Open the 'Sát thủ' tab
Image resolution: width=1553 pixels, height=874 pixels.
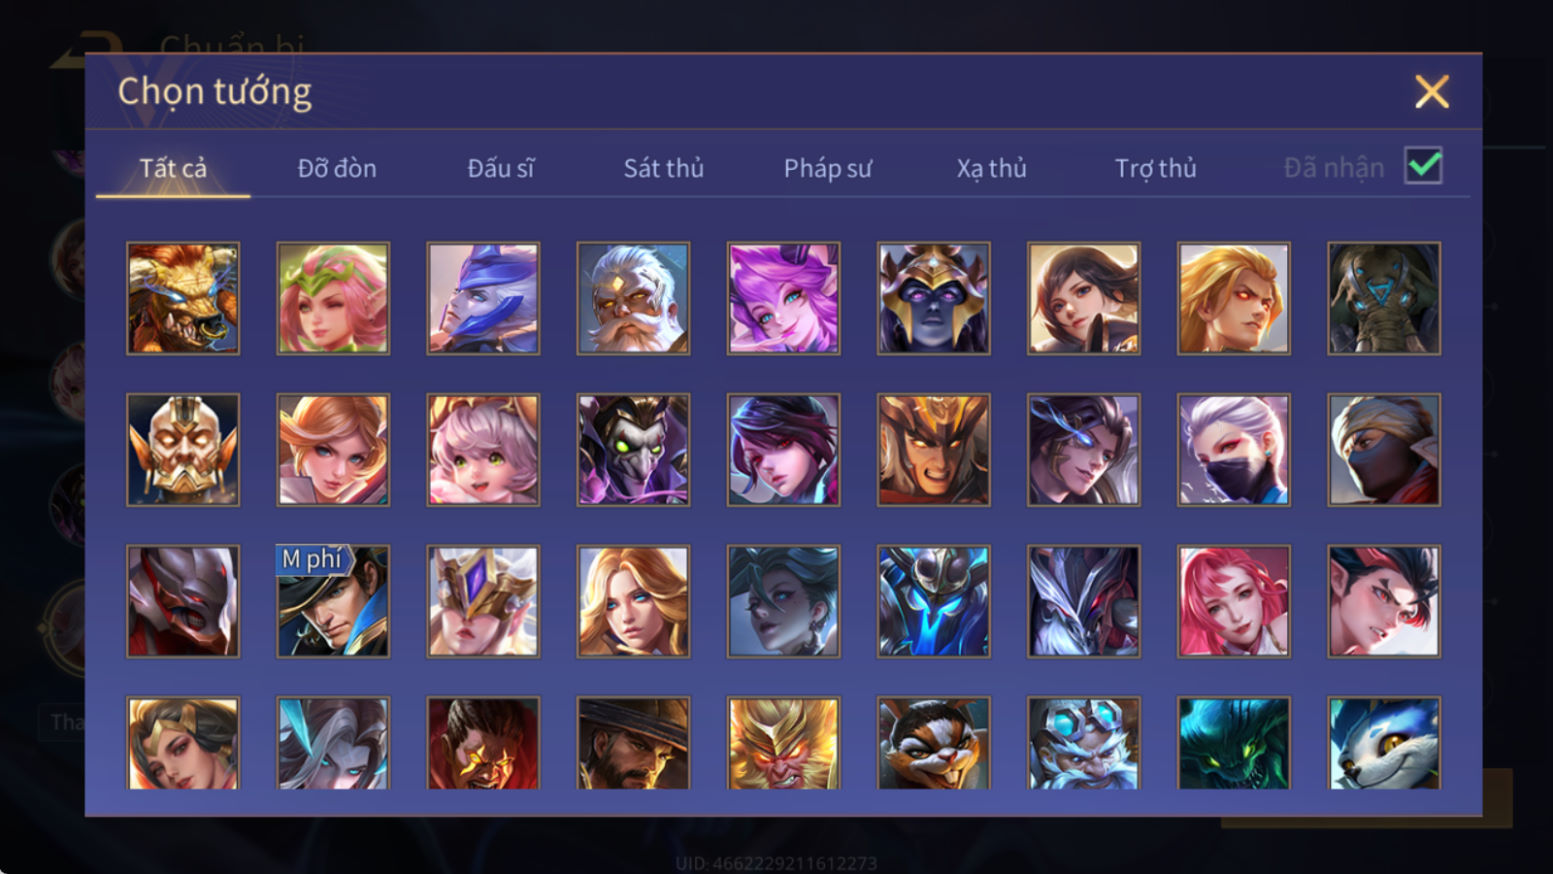pyautogui.click(x=664, y=168)
